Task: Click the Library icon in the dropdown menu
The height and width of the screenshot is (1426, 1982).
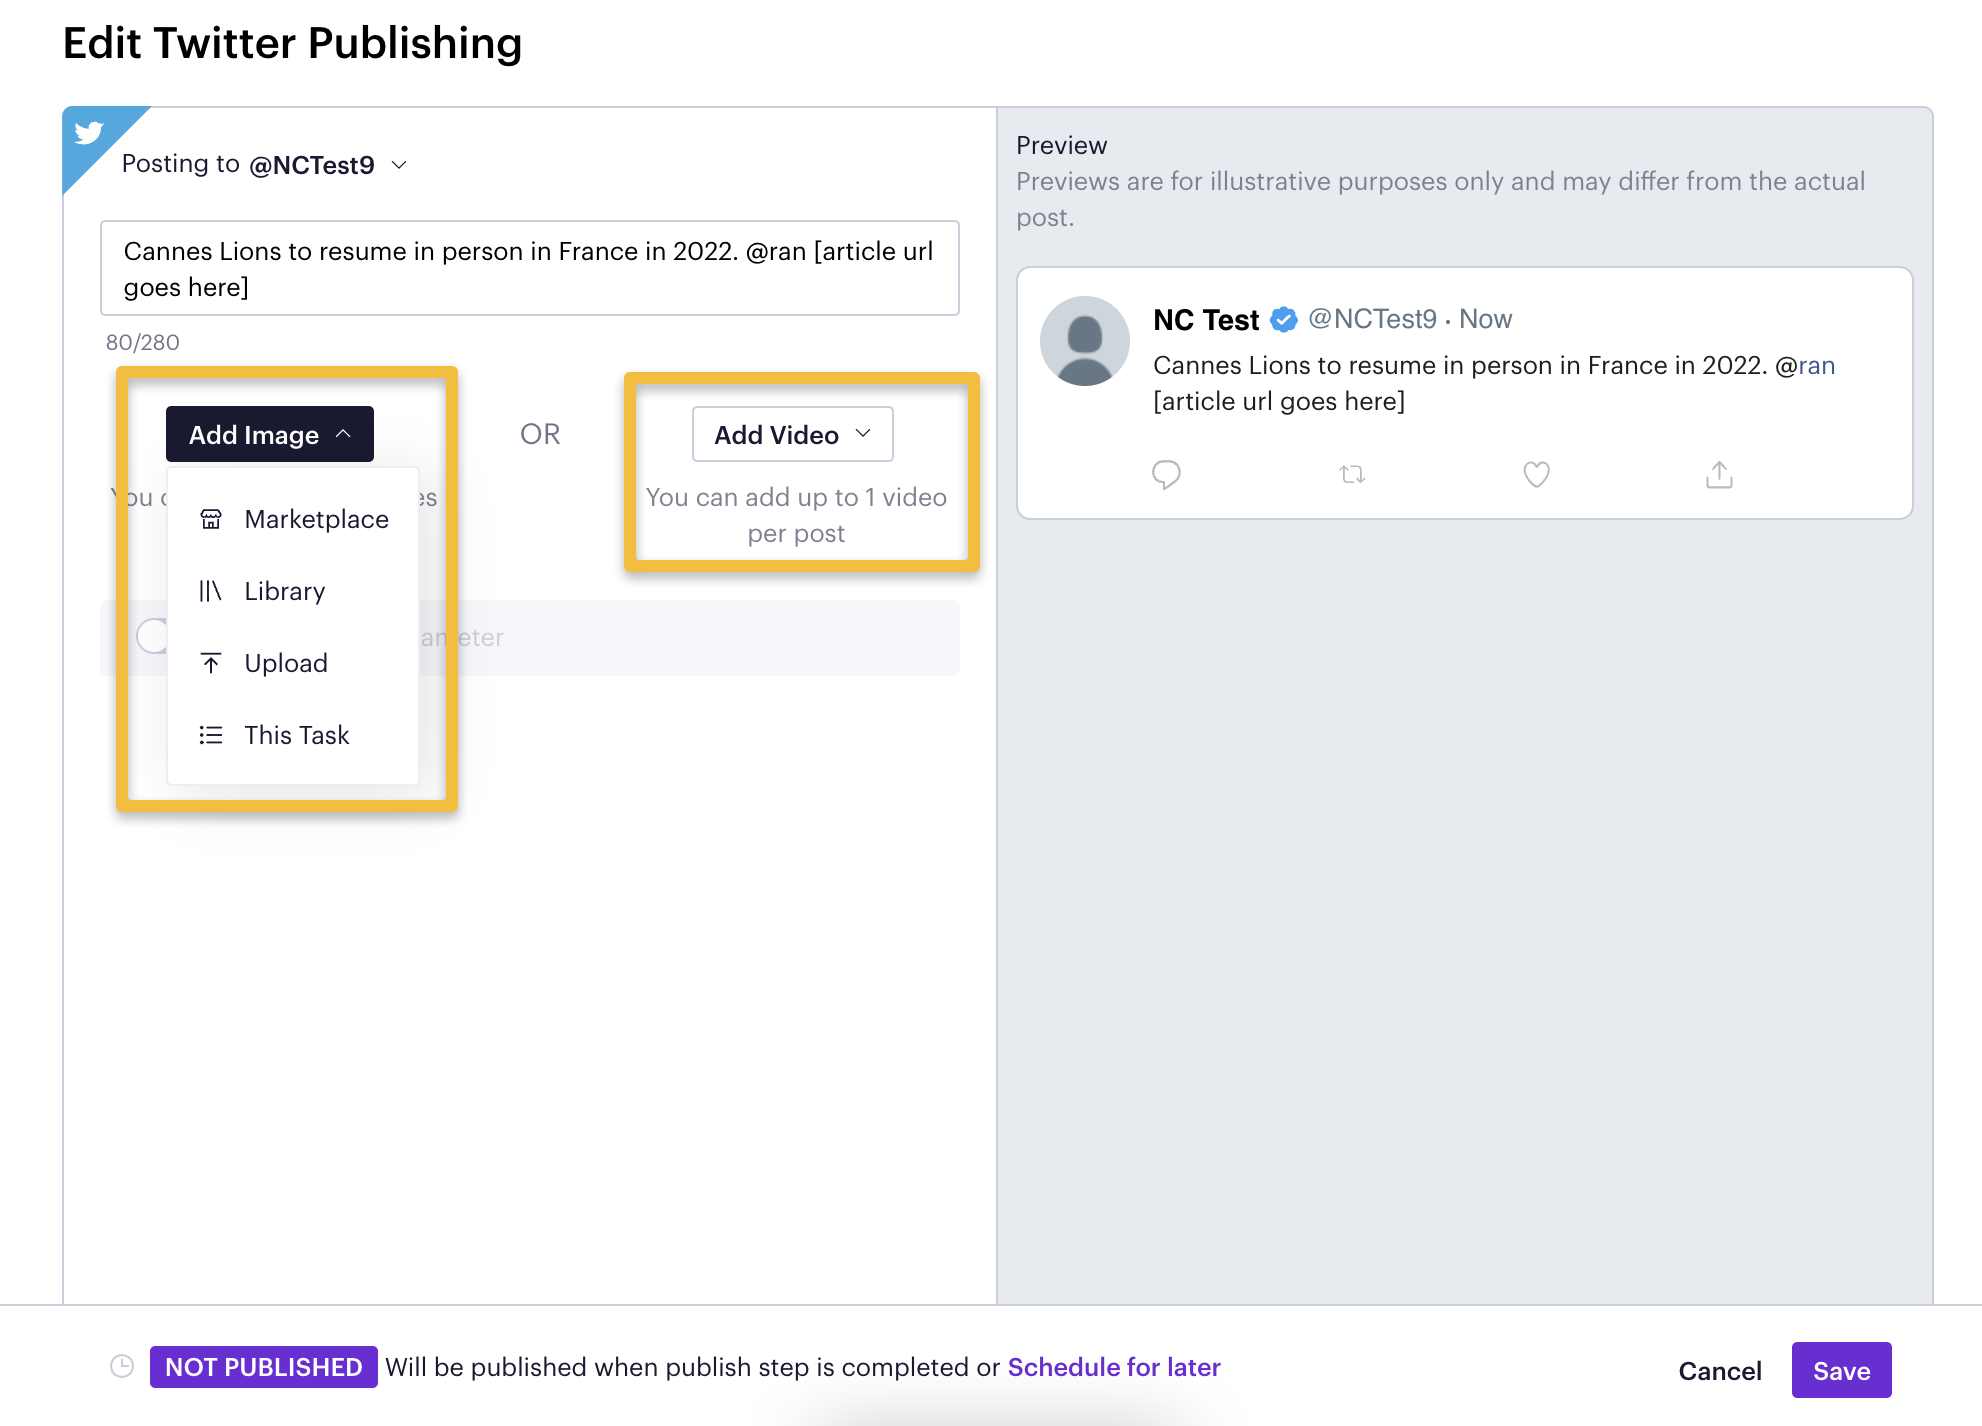Action: coord(211,591)
